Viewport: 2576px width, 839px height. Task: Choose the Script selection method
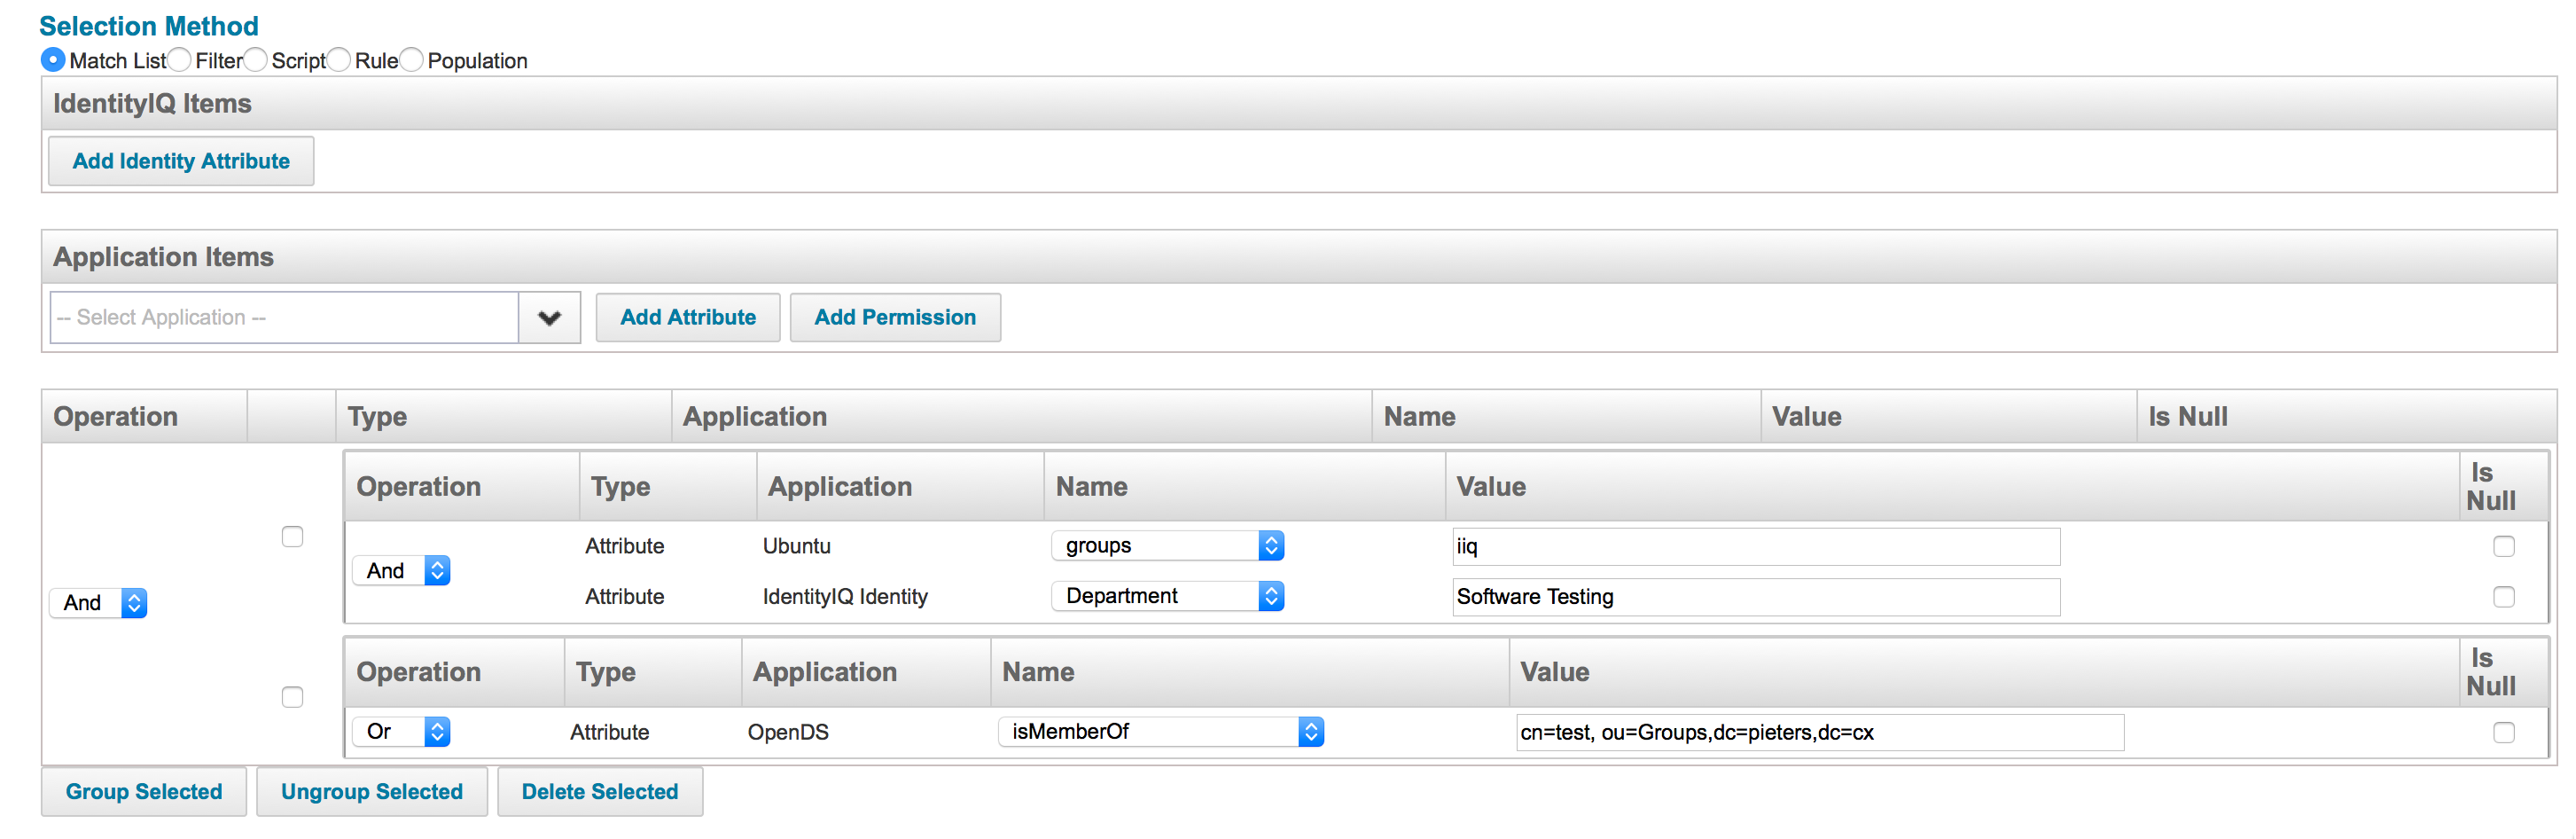tap(256, 60)
